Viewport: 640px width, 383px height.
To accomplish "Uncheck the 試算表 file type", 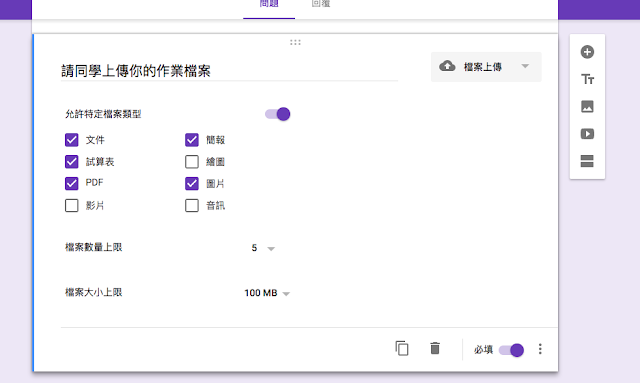I will [x=71, y=162].
